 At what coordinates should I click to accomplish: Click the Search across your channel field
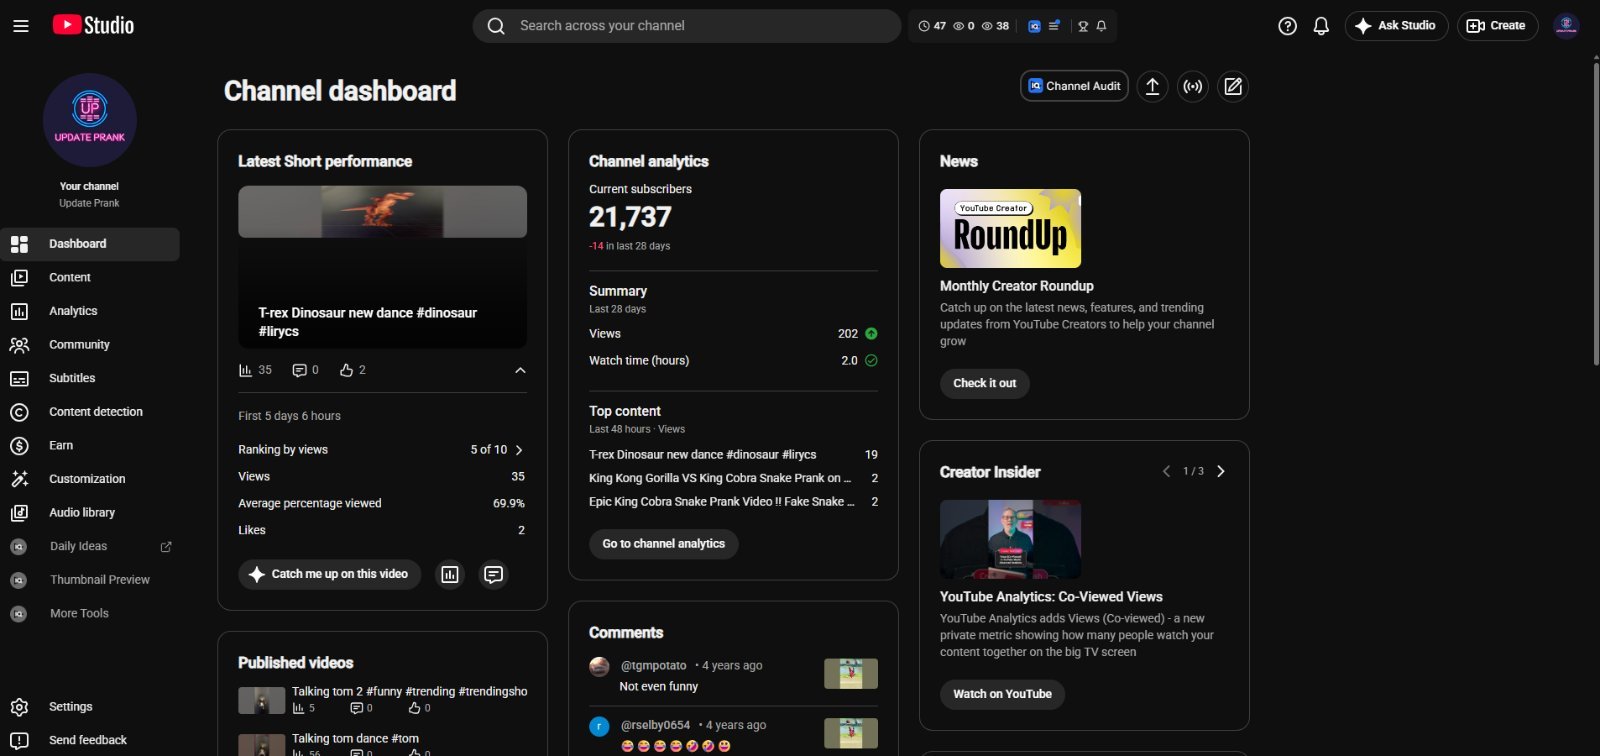click(x=687, y=26)
